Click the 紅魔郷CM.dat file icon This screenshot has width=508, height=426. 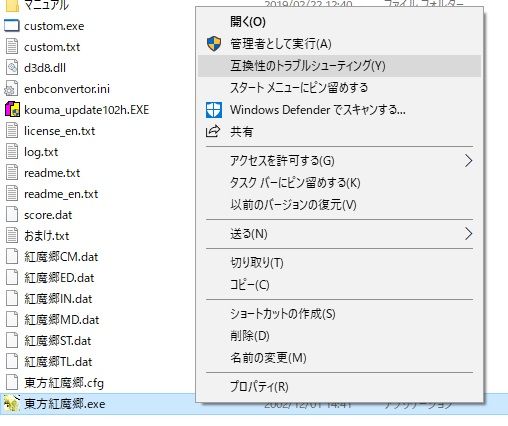coord(12,257)
